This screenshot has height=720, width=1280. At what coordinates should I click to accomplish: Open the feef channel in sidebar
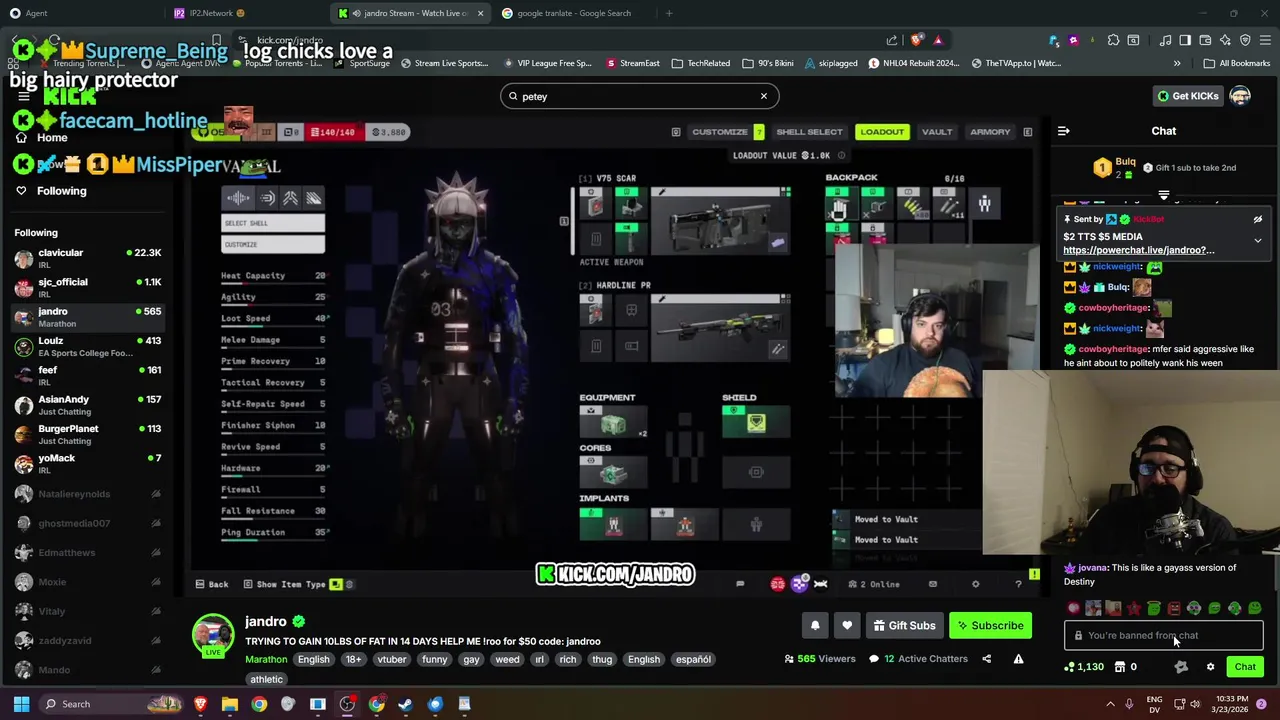coord(87,376)
